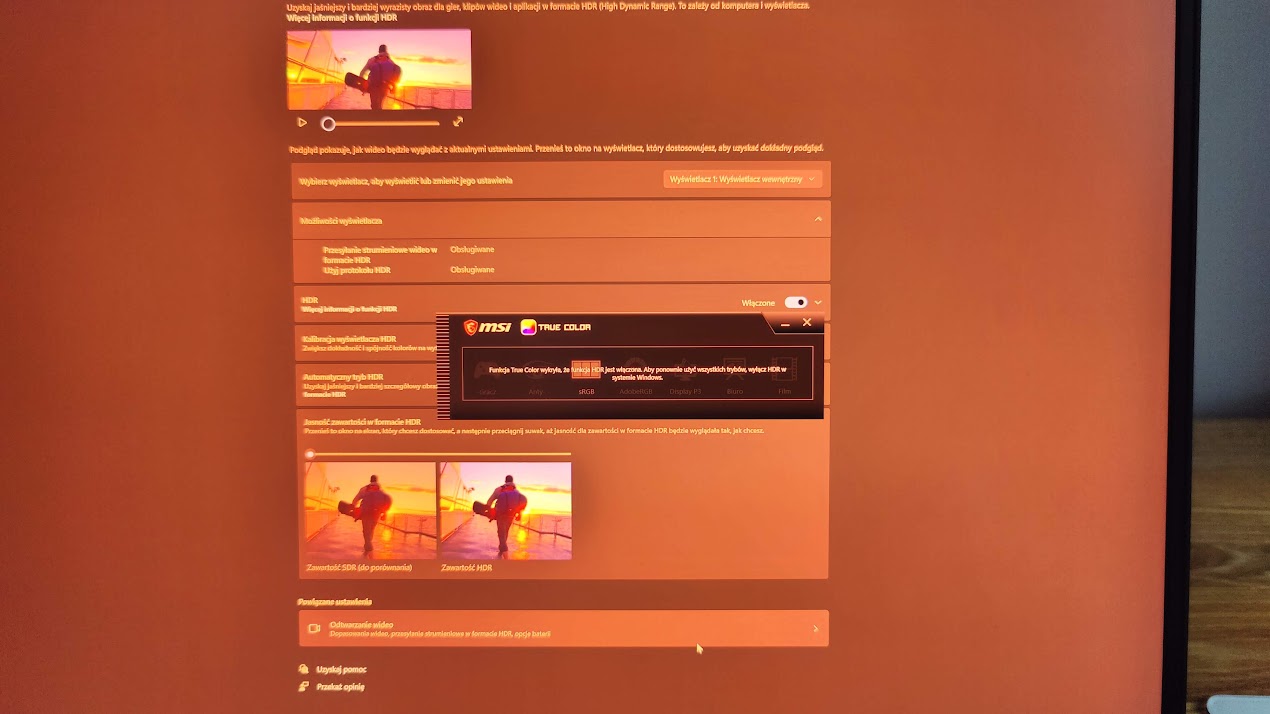This screenshot has height=714, width=1270.
Task: Select the sRGB mode icon
Action: [586, 371]
